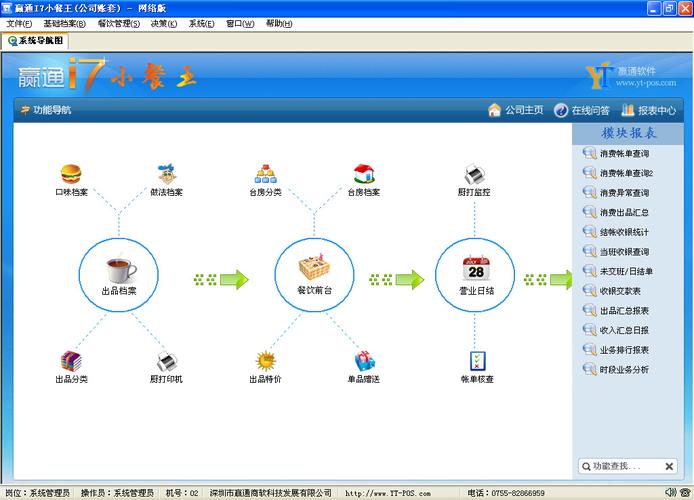Click 出品分类 books icon
This screenshot has height=500, width=694.
pos(70,361)
